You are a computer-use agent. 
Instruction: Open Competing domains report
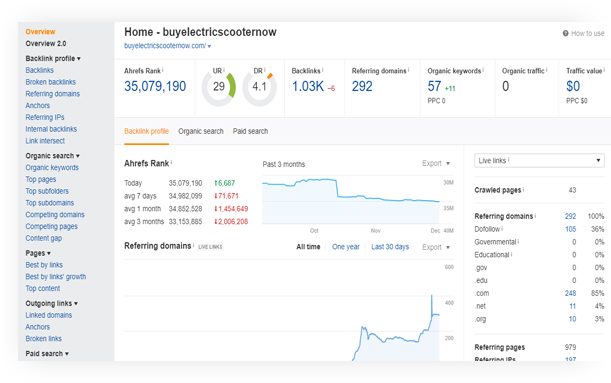[x=55, y=214]
